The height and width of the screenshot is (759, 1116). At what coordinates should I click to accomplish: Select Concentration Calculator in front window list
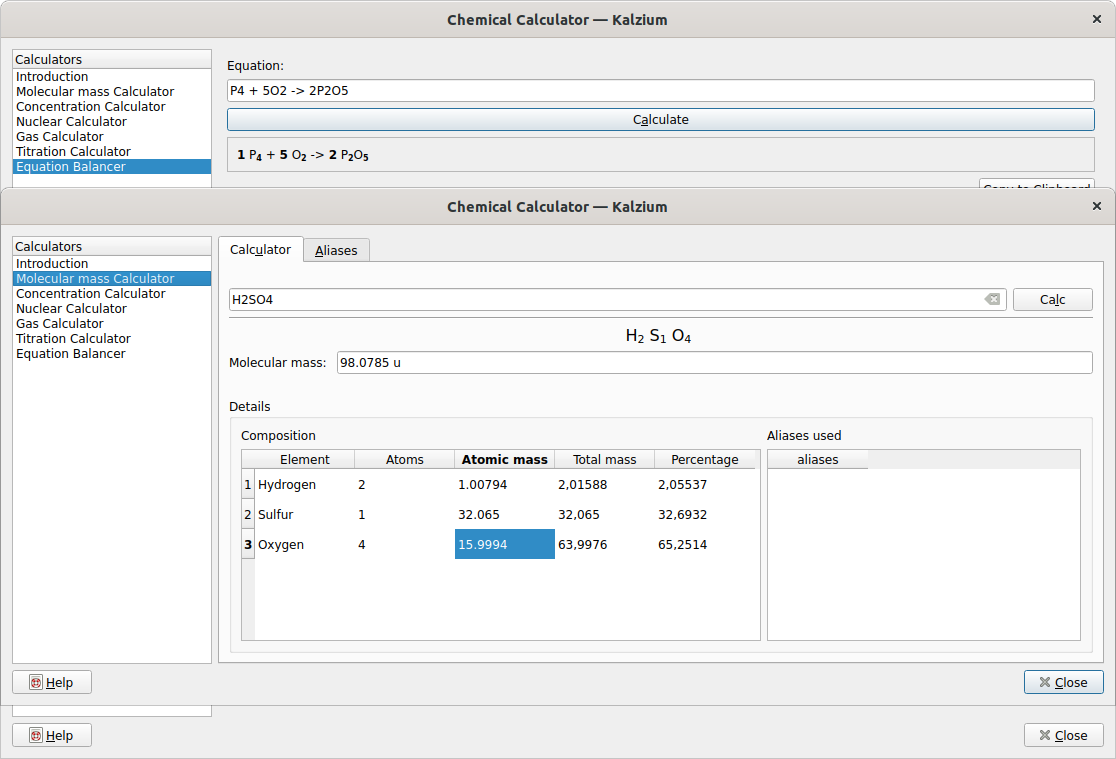click(90, 294)
